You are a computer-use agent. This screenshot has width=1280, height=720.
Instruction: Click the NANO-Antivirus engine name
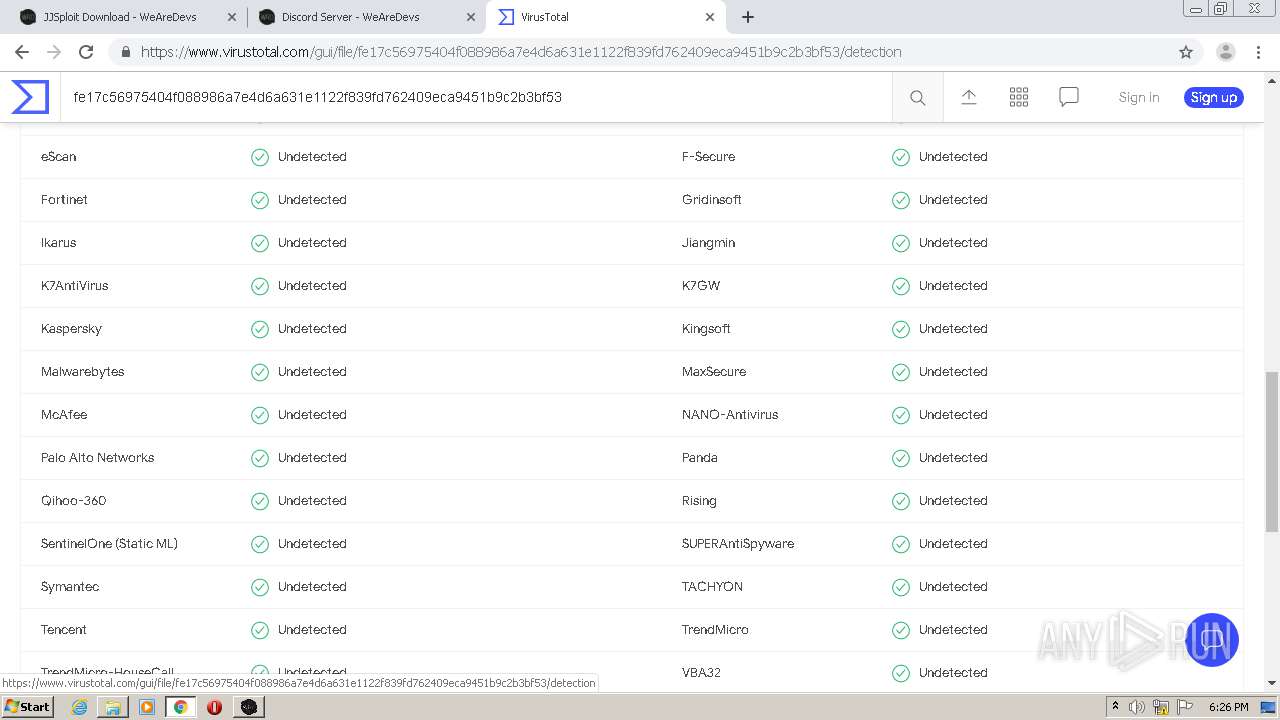pos(730,415)
